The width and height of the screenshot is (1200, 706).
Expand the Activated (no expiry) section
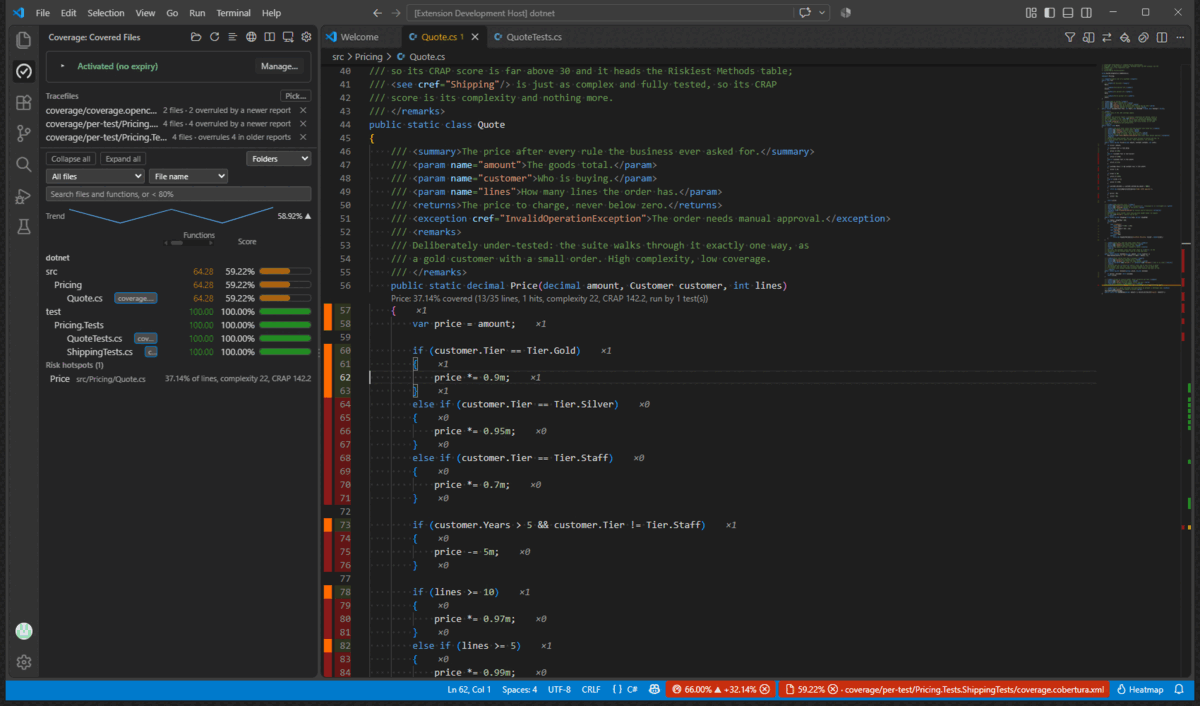click(62, 66)
